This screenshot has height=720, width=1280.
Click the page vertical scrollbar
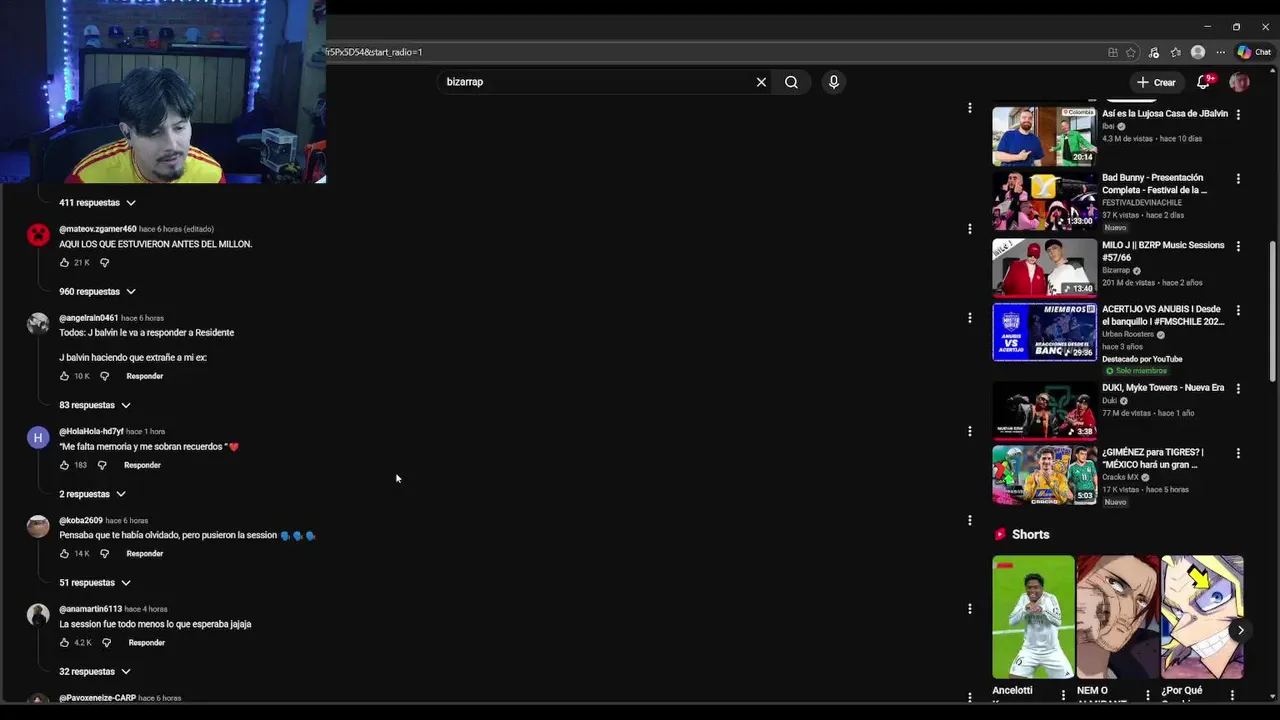coord(1273,310)
